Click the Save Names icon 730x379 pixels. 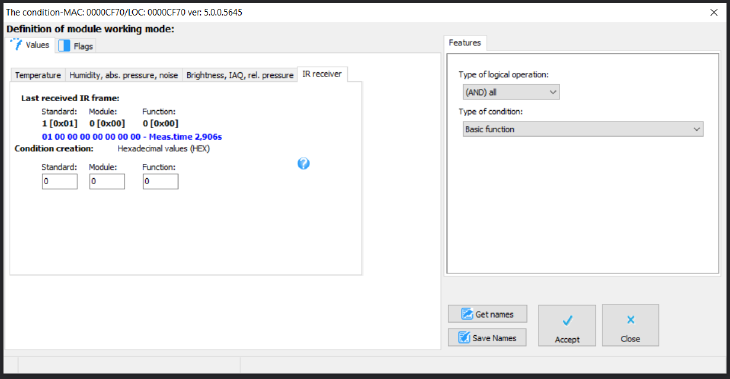[464, 338]
